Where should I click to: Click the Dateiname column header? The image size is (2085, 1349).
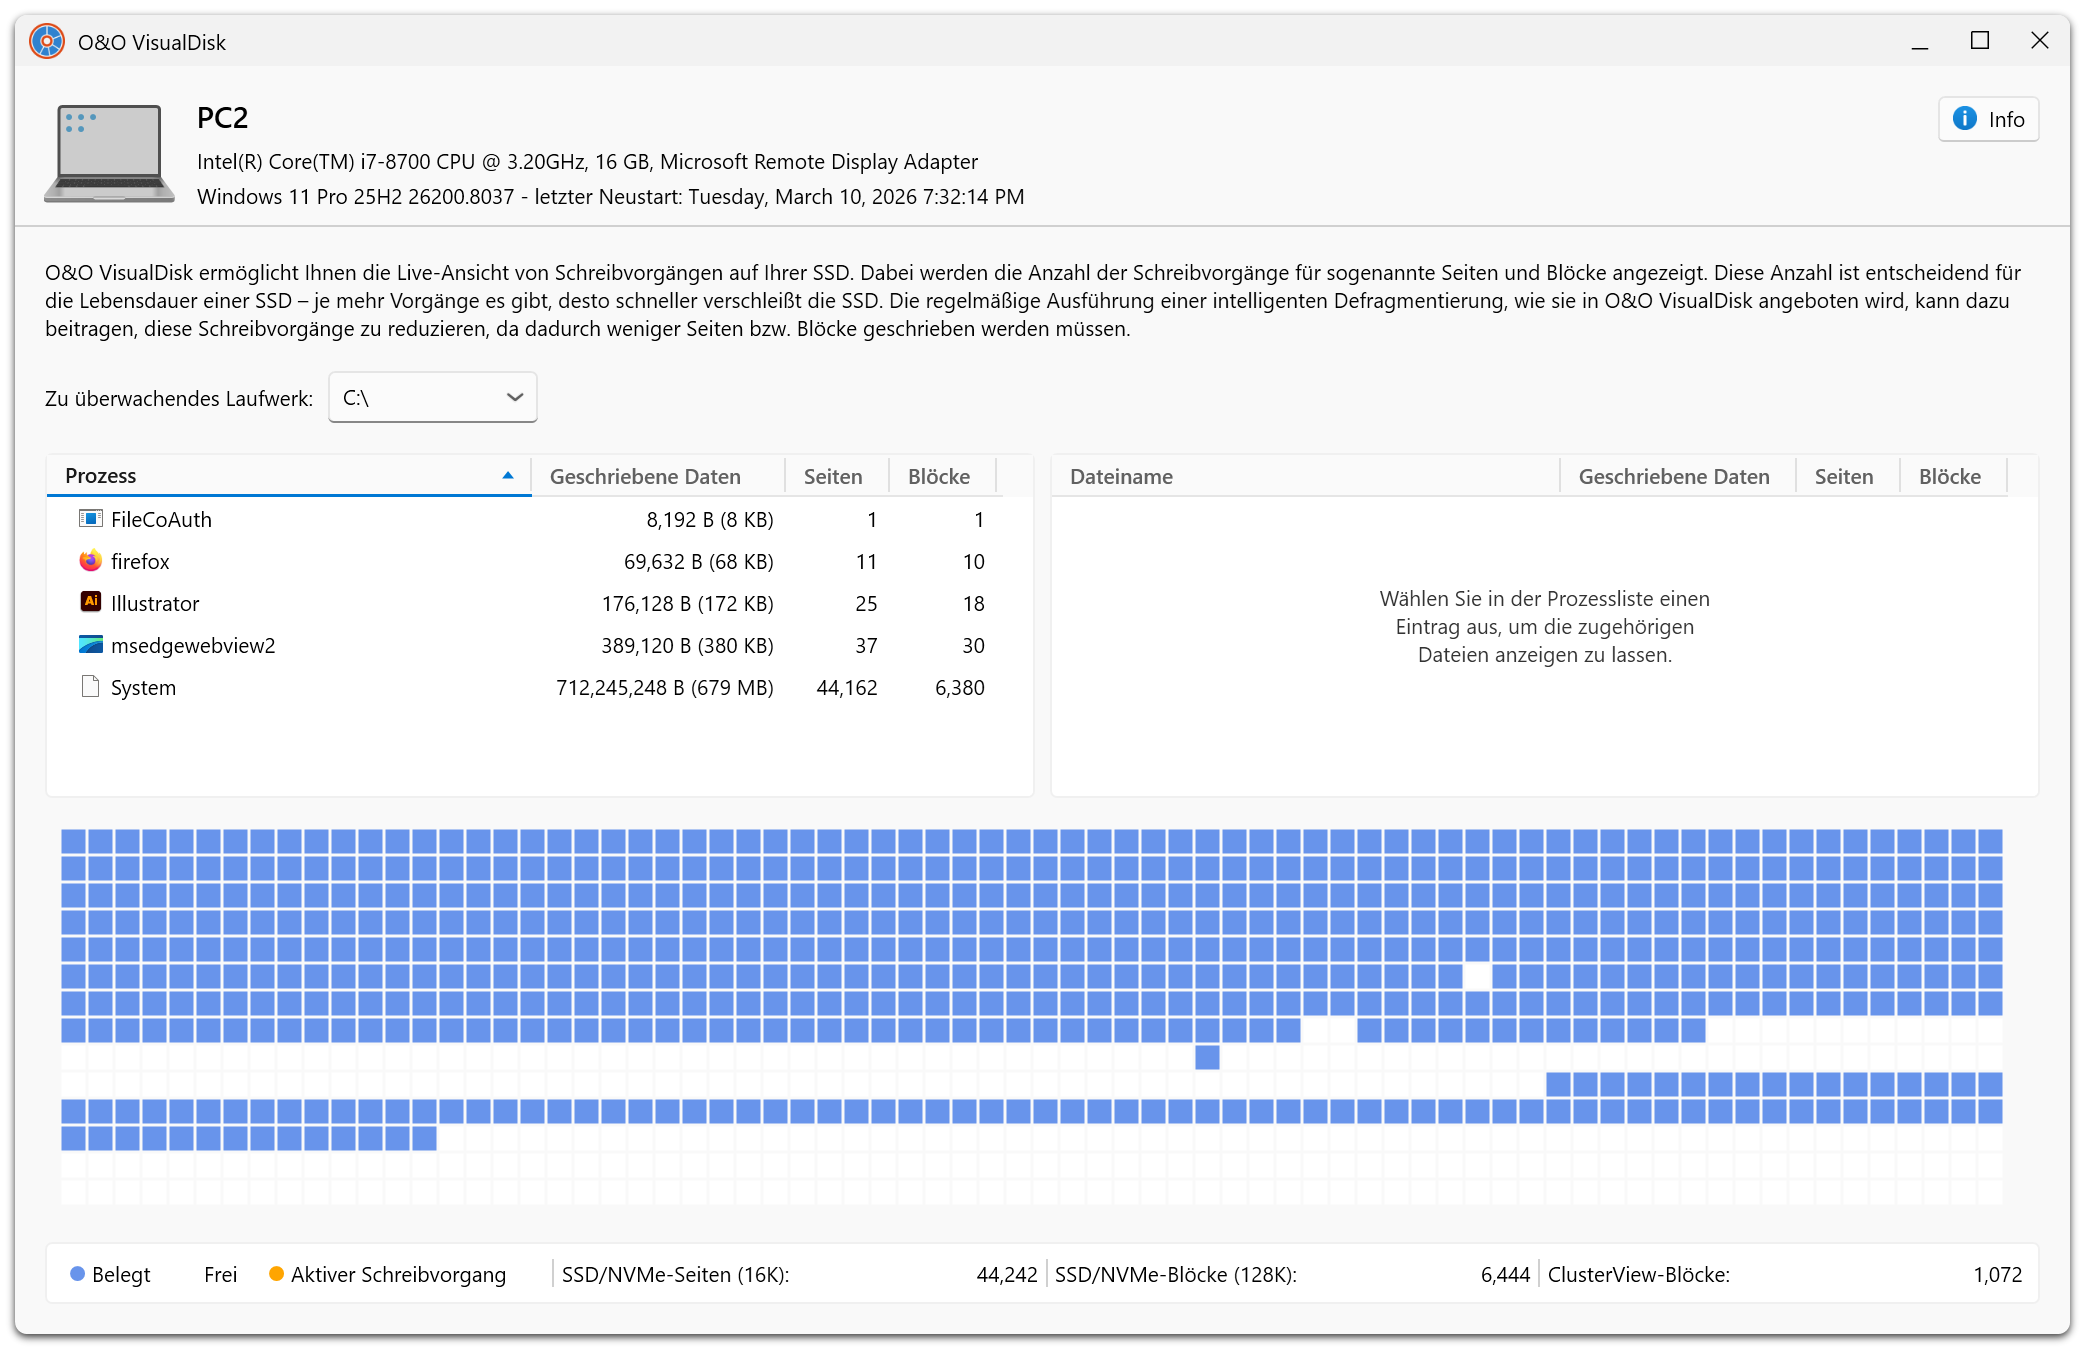pos(1120,477)
